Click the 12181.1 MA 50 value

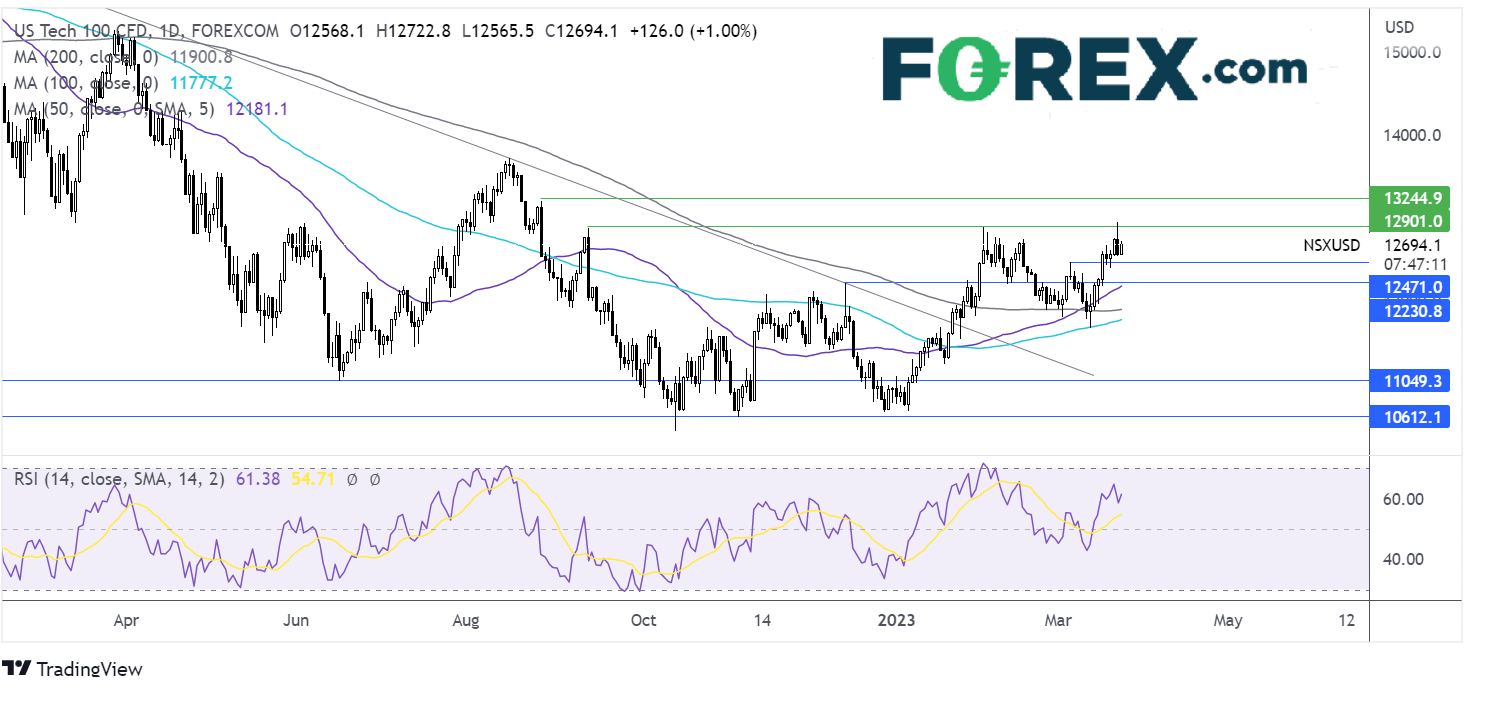[x=255, y=109]
